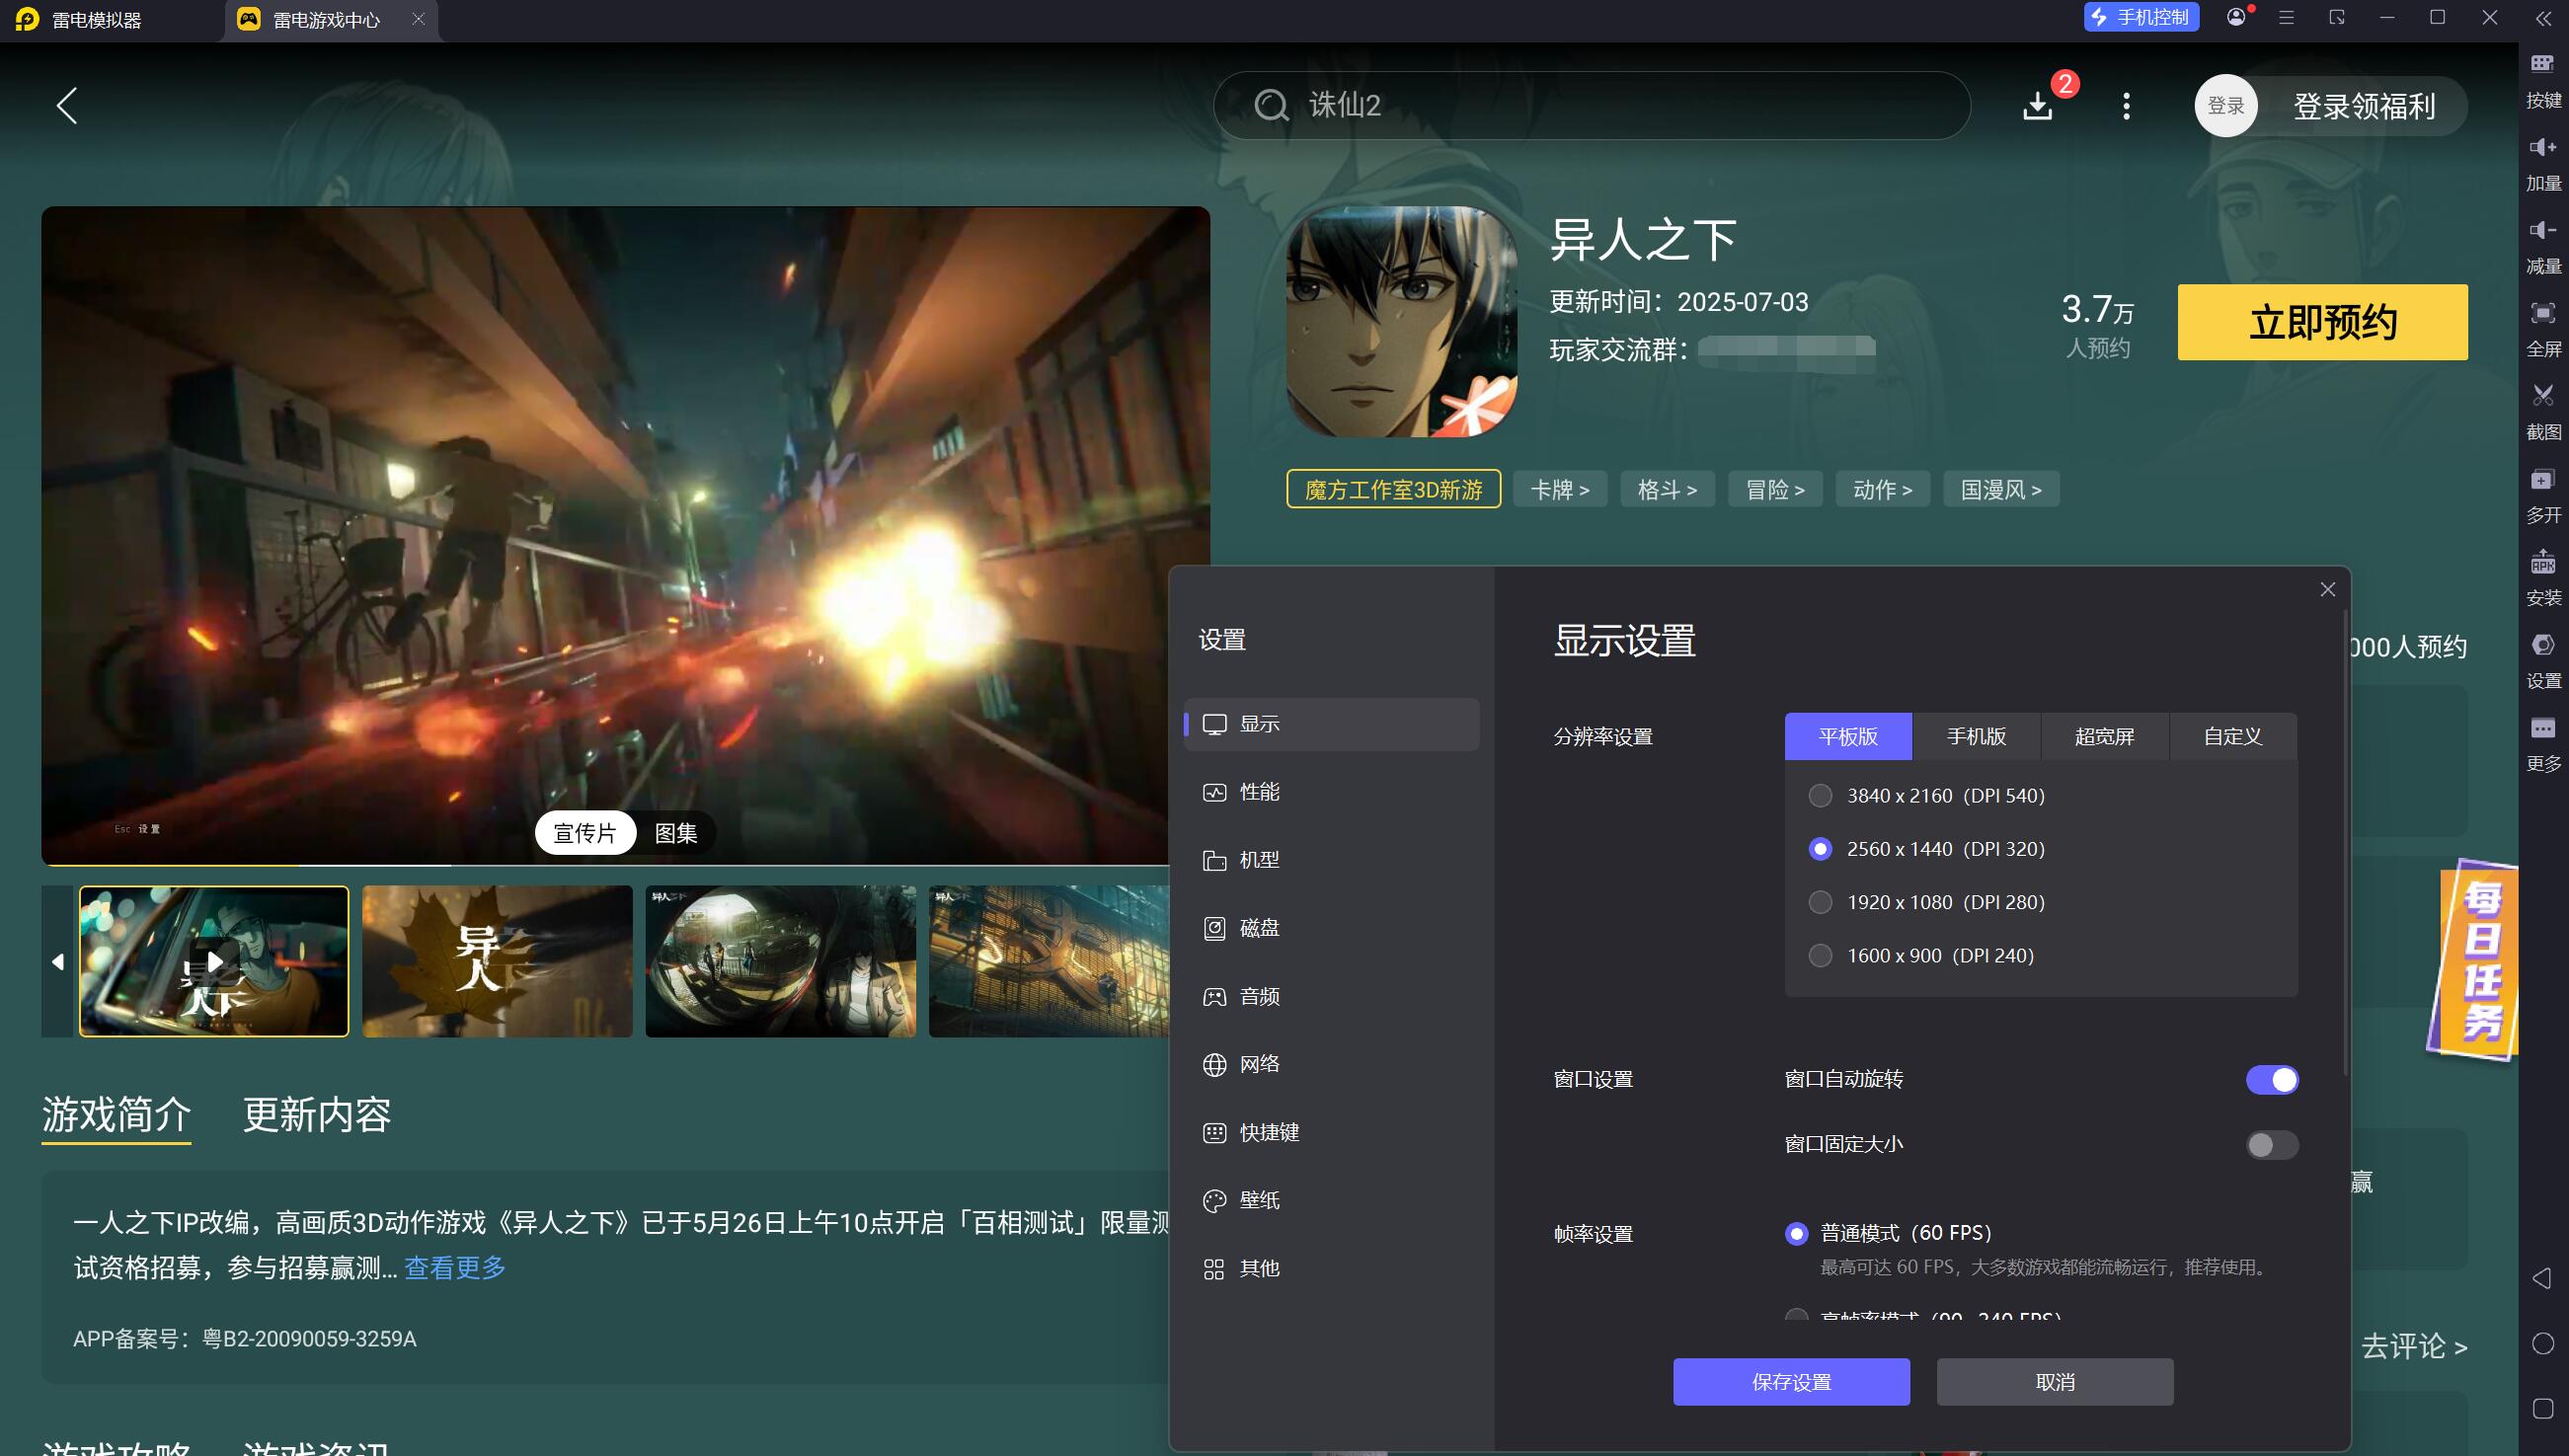2569x1456 pixels.
Task: Open the keyboard mapping 按键 icon
Action: pos(2542,65)
